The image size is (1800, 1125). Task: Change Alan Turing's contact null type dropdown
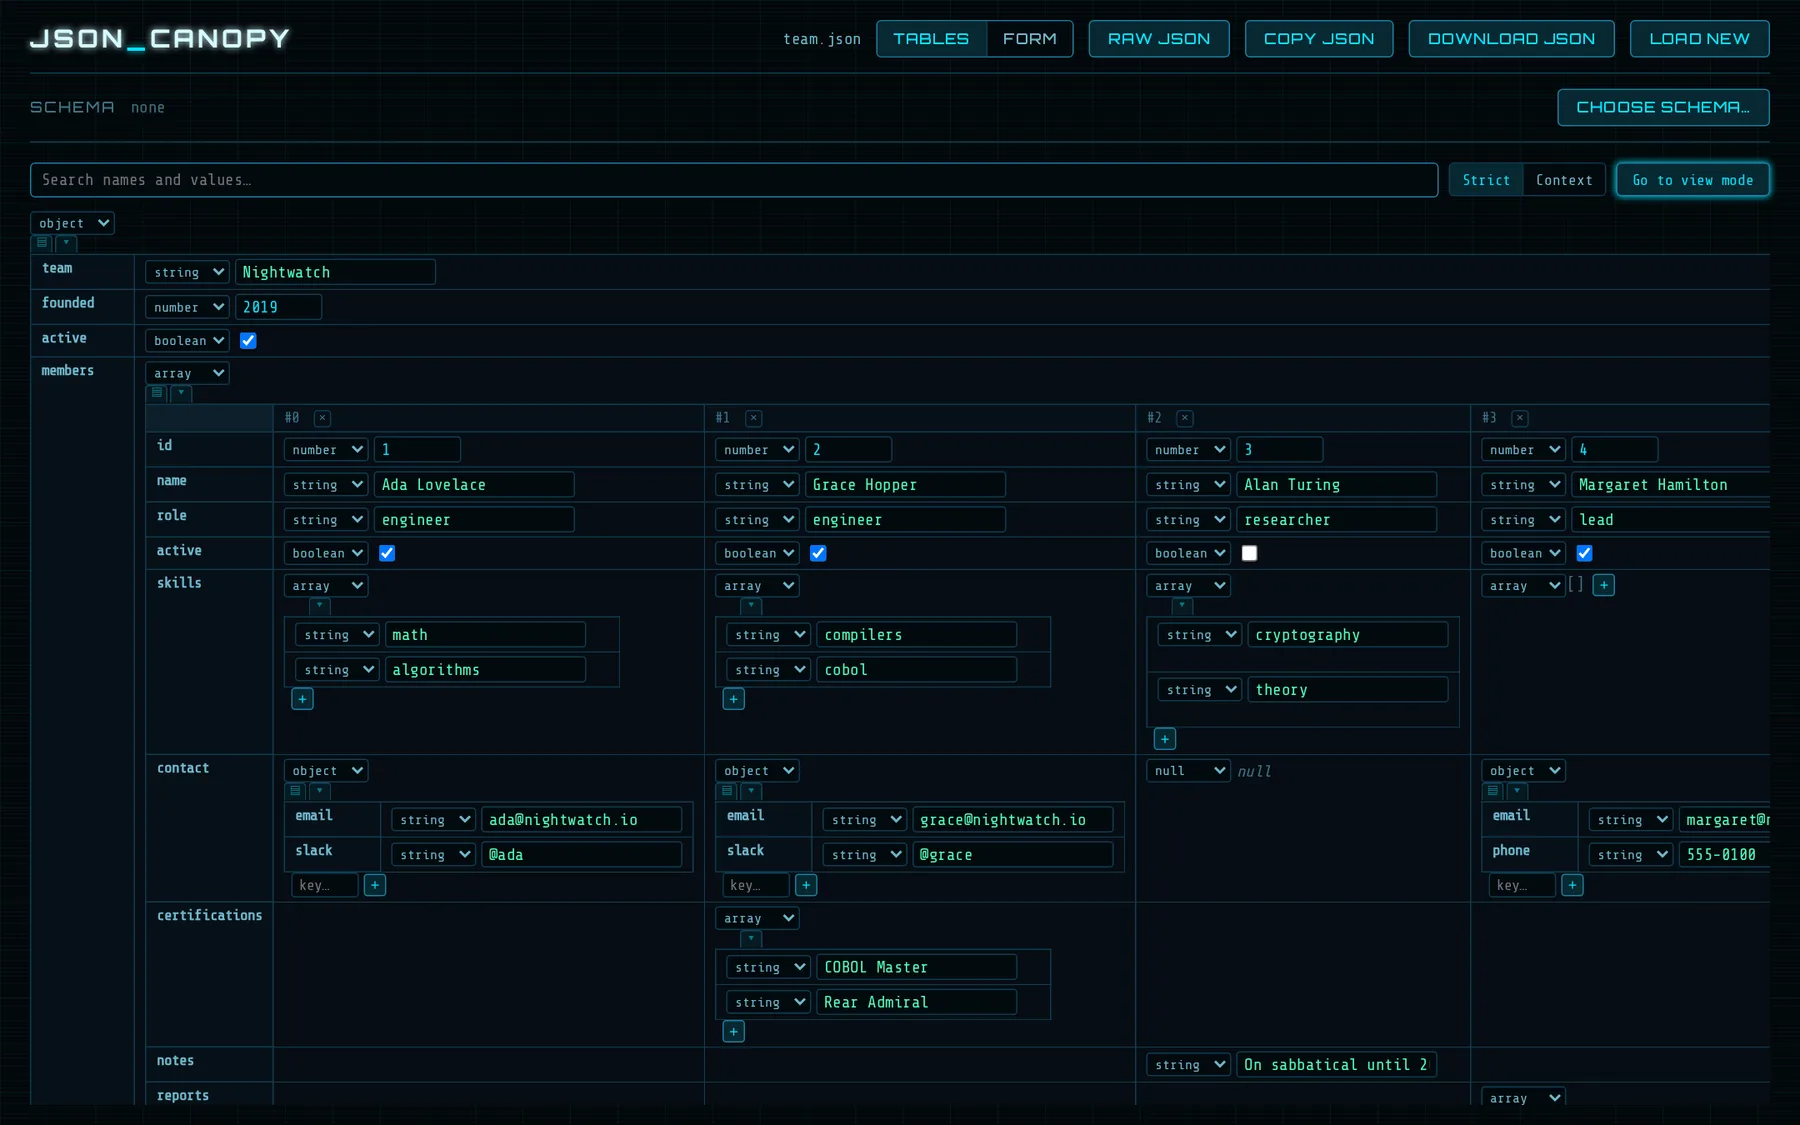pyautogui.click(x=1188, y=771)
